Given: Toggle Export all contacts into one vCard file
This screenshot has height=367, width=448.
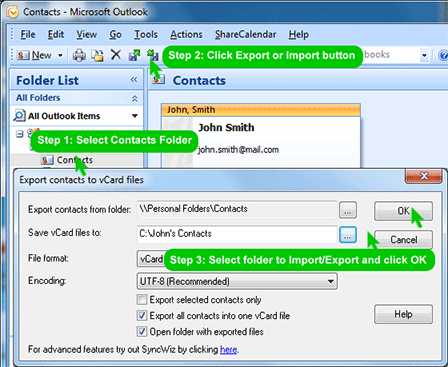Looking at the screenshot, I should (x=142, y=315).
